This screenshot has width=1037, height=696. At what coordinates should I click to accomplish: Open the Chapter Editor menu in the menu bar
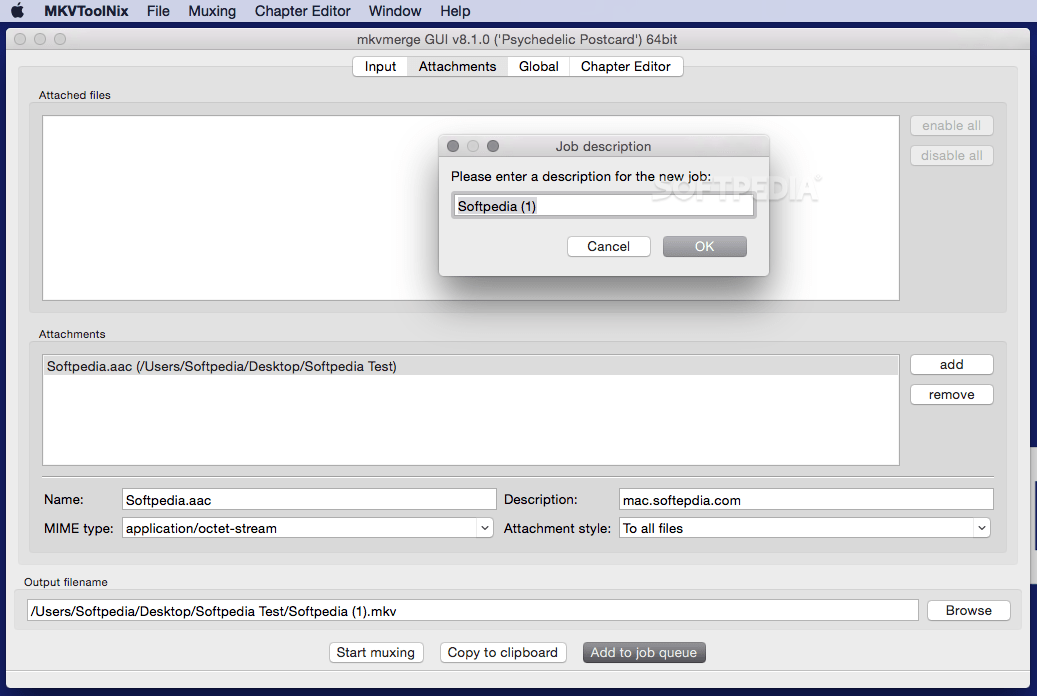tap(302, 11)
